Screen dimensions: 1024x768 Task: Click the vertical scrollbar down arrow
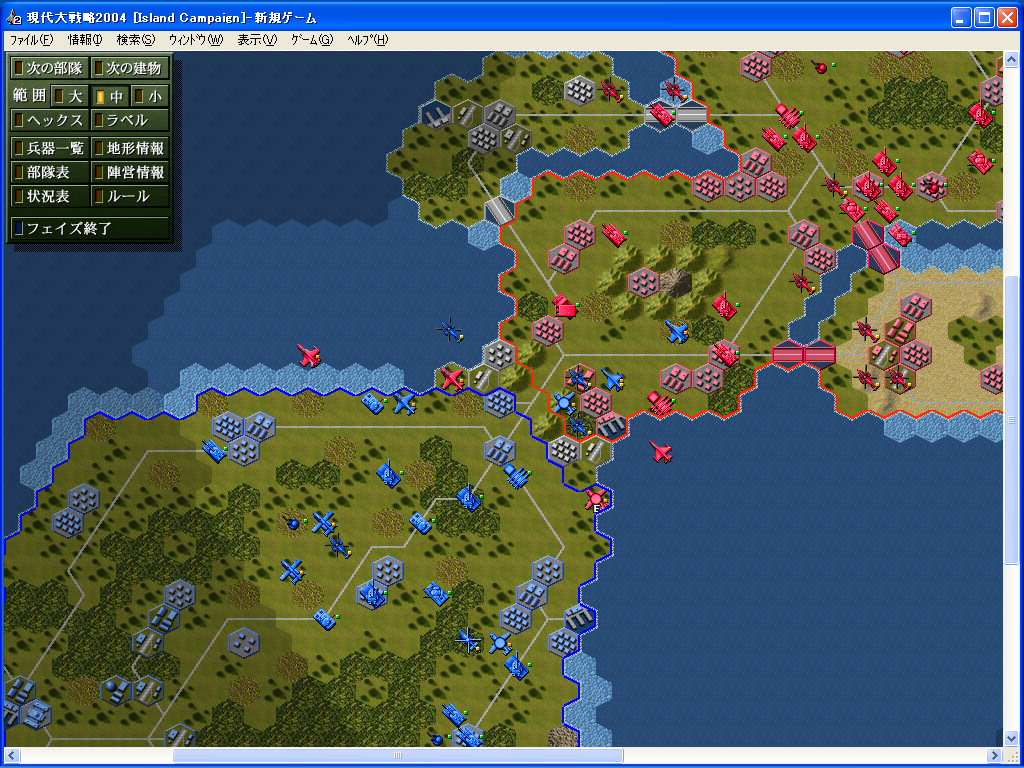click(x=1011, y=739)
